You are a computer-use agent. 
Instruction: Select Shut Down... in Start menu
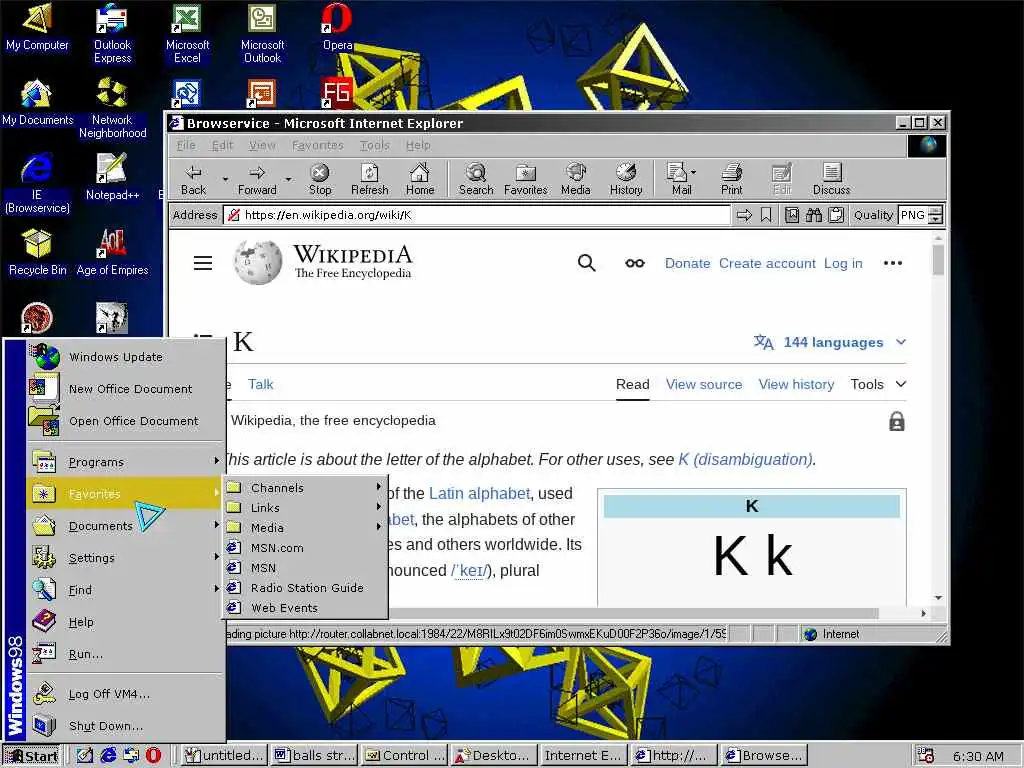[127, 726]
